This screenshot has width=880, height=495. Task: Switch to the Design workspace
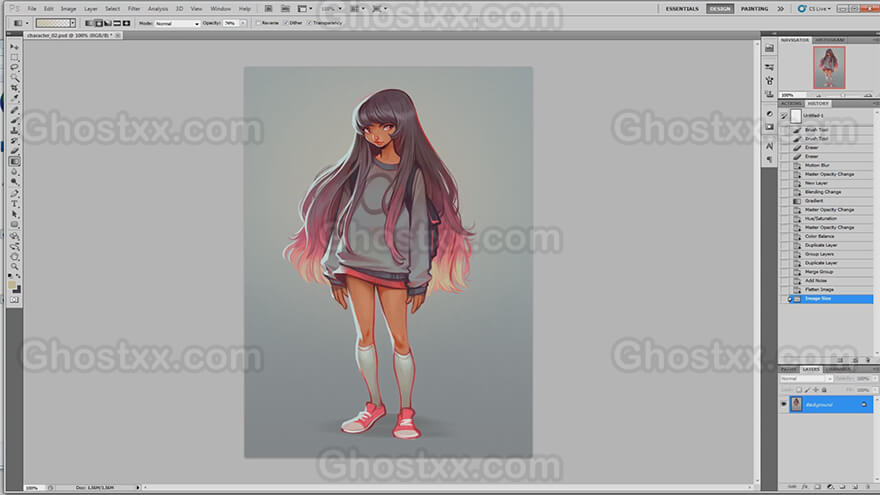tap(720, 9)
